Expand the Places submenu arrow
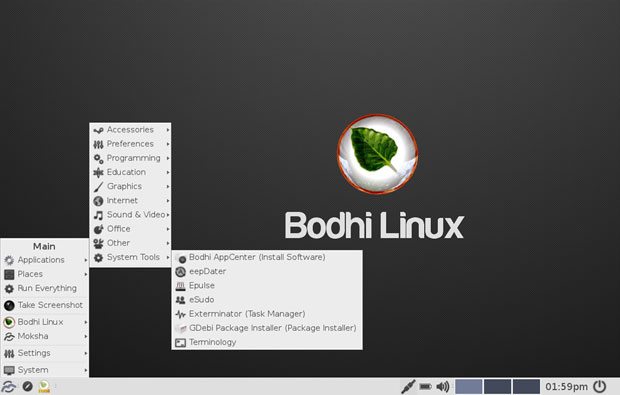Image resolution: width=620 pixels, height=395 pixels. click(86, 274)
